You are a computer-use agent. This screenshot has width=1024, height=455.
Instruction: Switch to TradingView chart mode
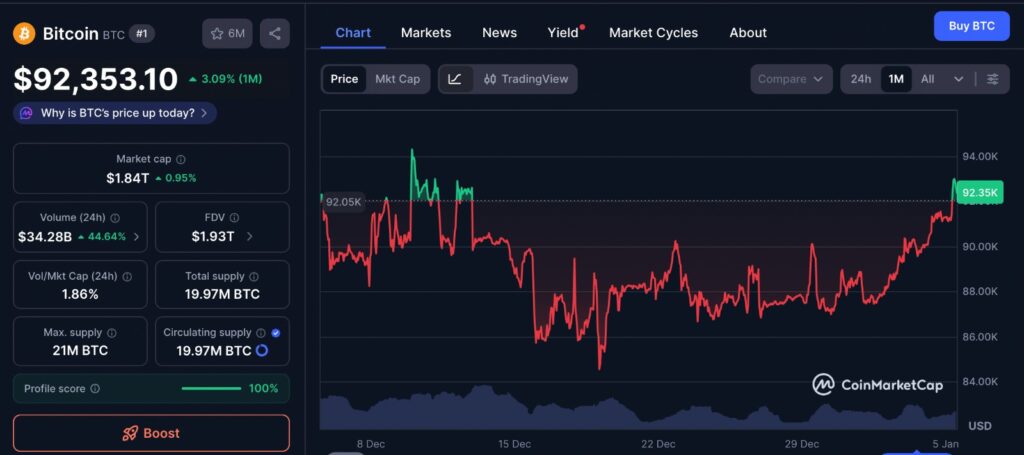pyautogui.click(x=526, y=79)
